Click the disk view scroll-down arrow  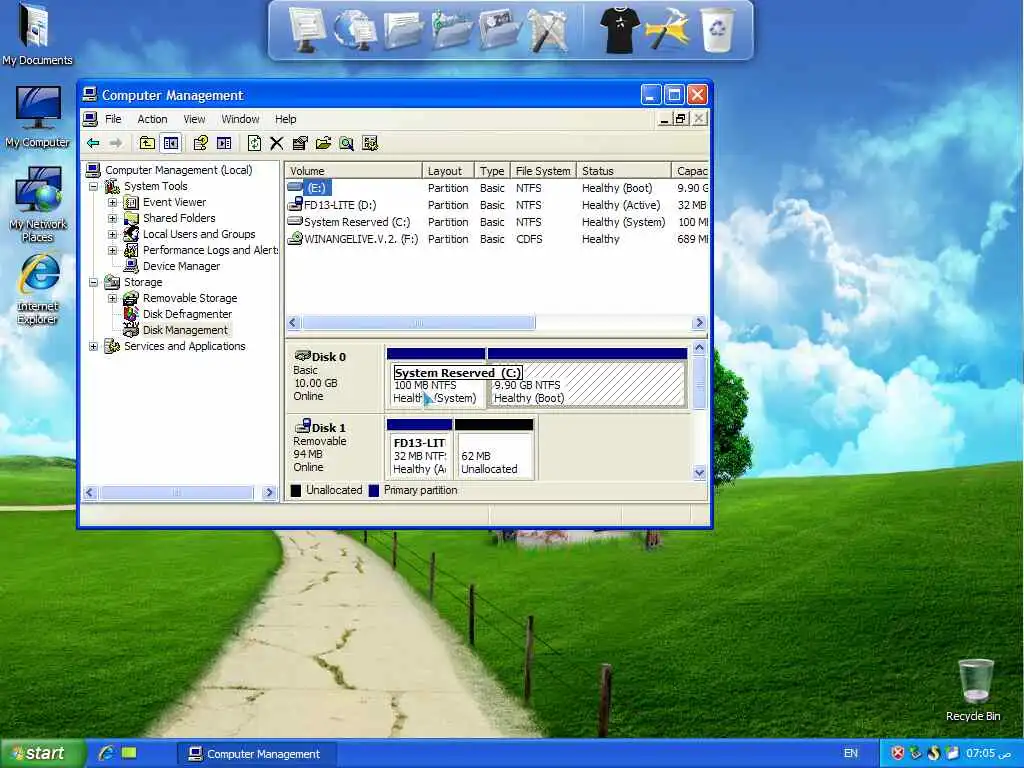click(699, 473)
